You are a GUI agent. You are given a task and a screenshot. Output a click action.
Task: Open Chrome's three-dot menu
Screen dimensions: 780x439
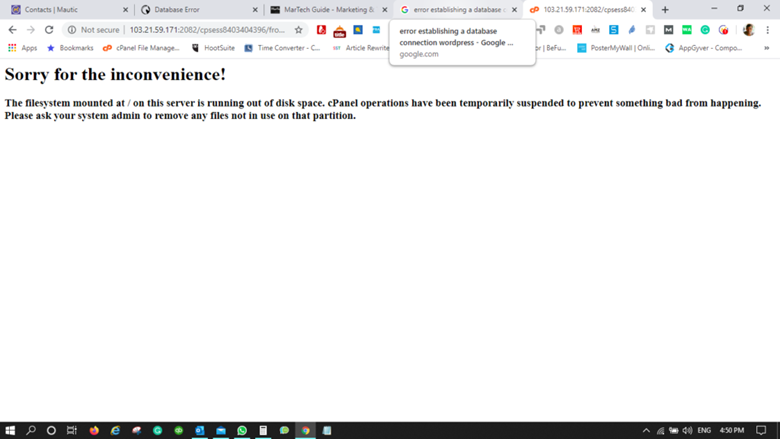click(x=768, y=30)
